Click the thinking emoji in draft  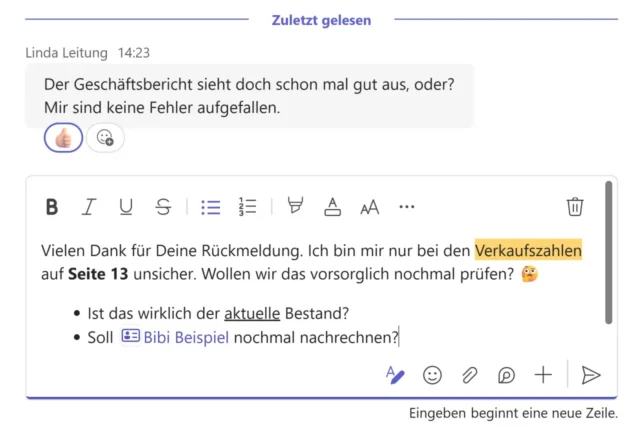(x=529, y=274)
